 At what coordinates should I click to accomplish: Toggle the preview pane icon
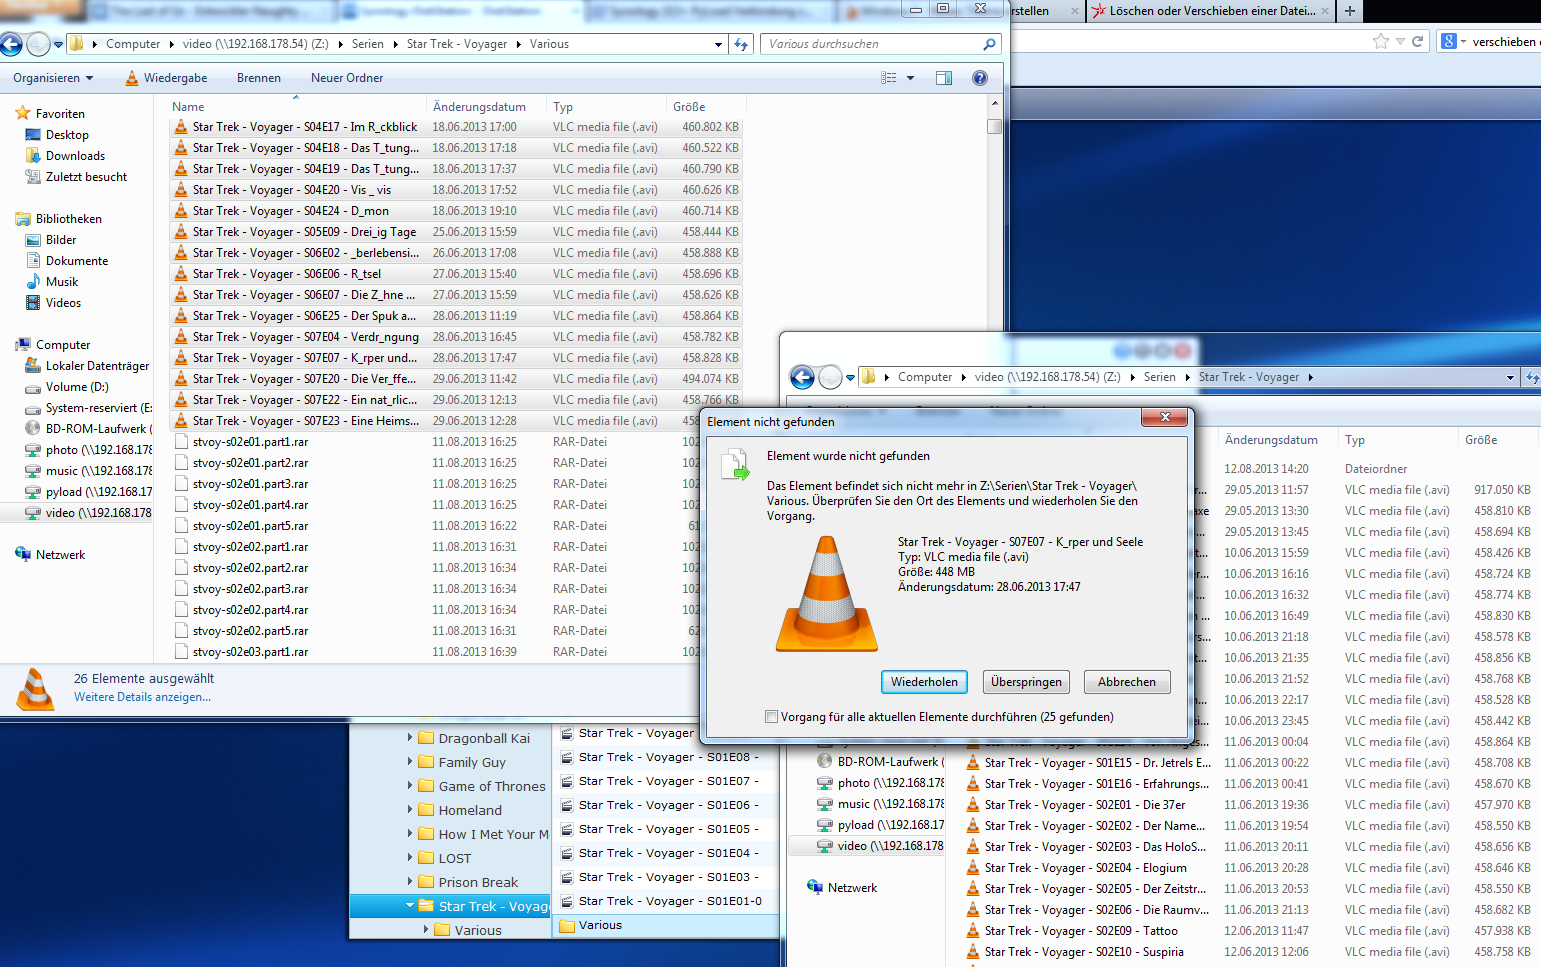944,78
